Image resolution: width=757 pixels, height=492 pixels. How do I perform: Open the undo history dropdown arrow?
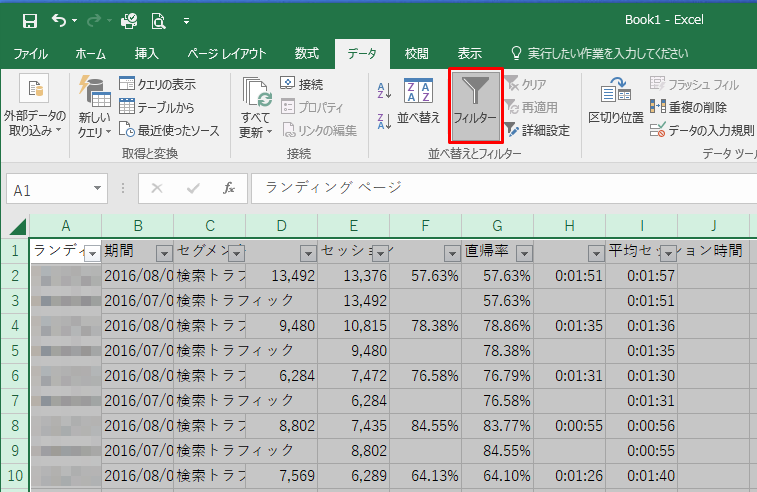tap(74, 21)
